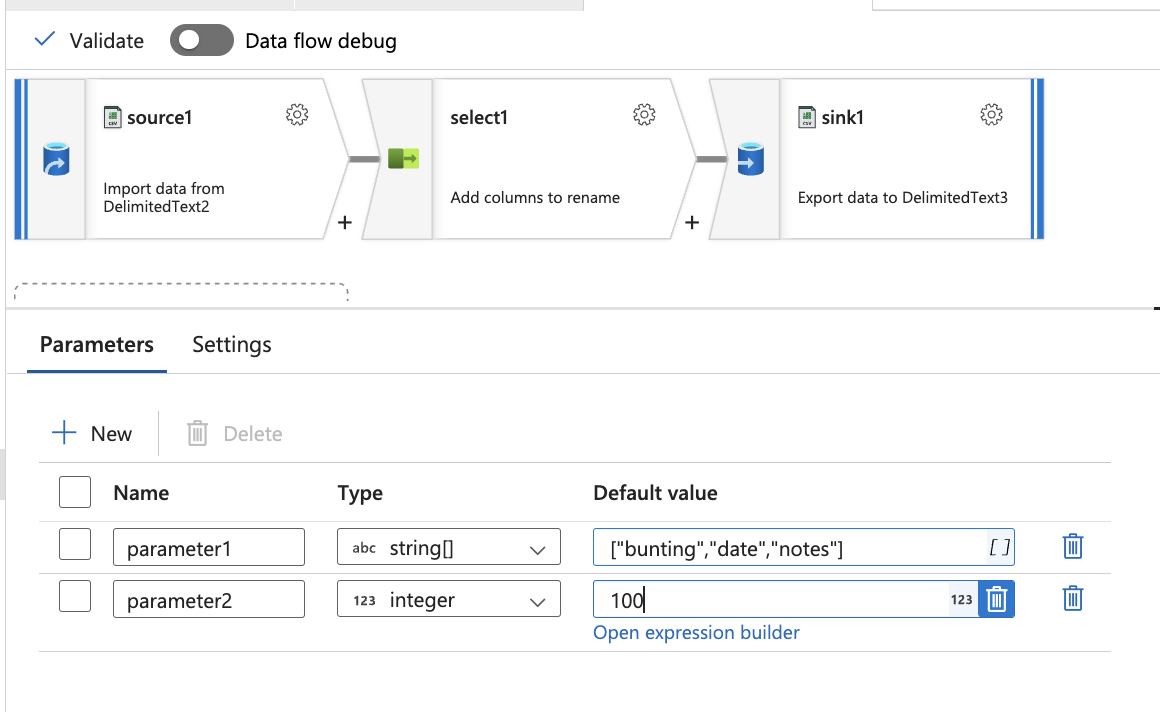
Task: Check the parameter1 row checkbox
Action: click(x=75, y=546)
